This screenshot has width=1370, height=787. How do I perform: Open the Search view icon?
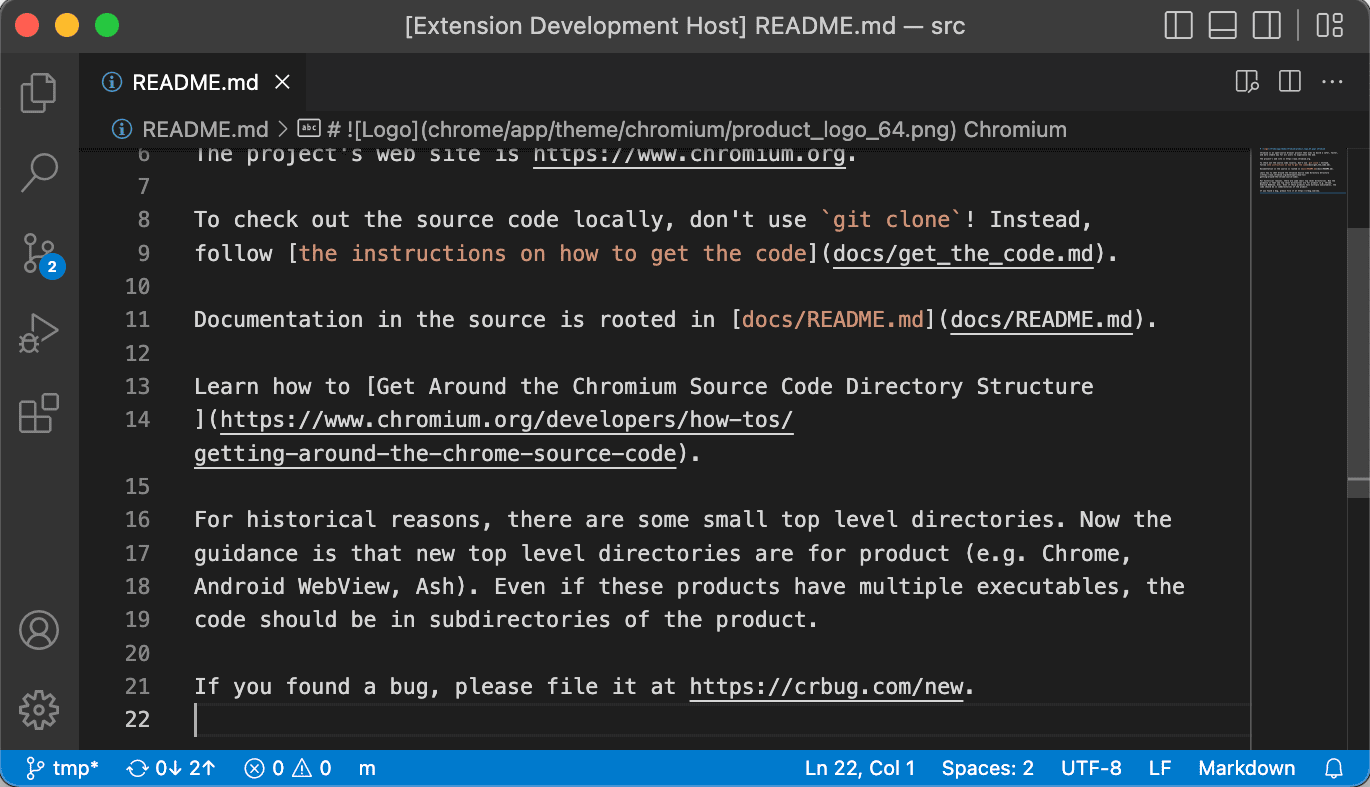click(x=39, y=173)
